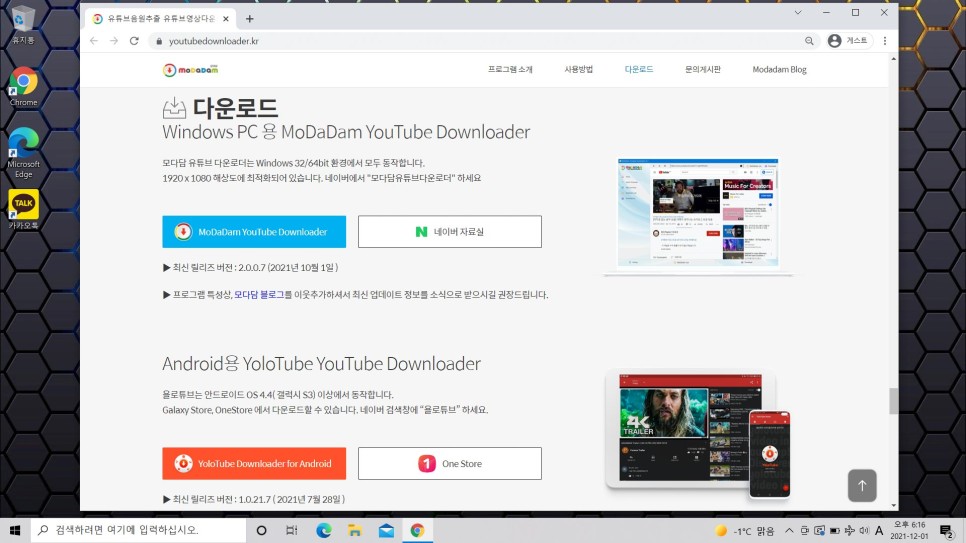The height and width of the screenshot is (543, 966).
Task: Open the Modadam Blog menu item
Action: click(779, 70)
